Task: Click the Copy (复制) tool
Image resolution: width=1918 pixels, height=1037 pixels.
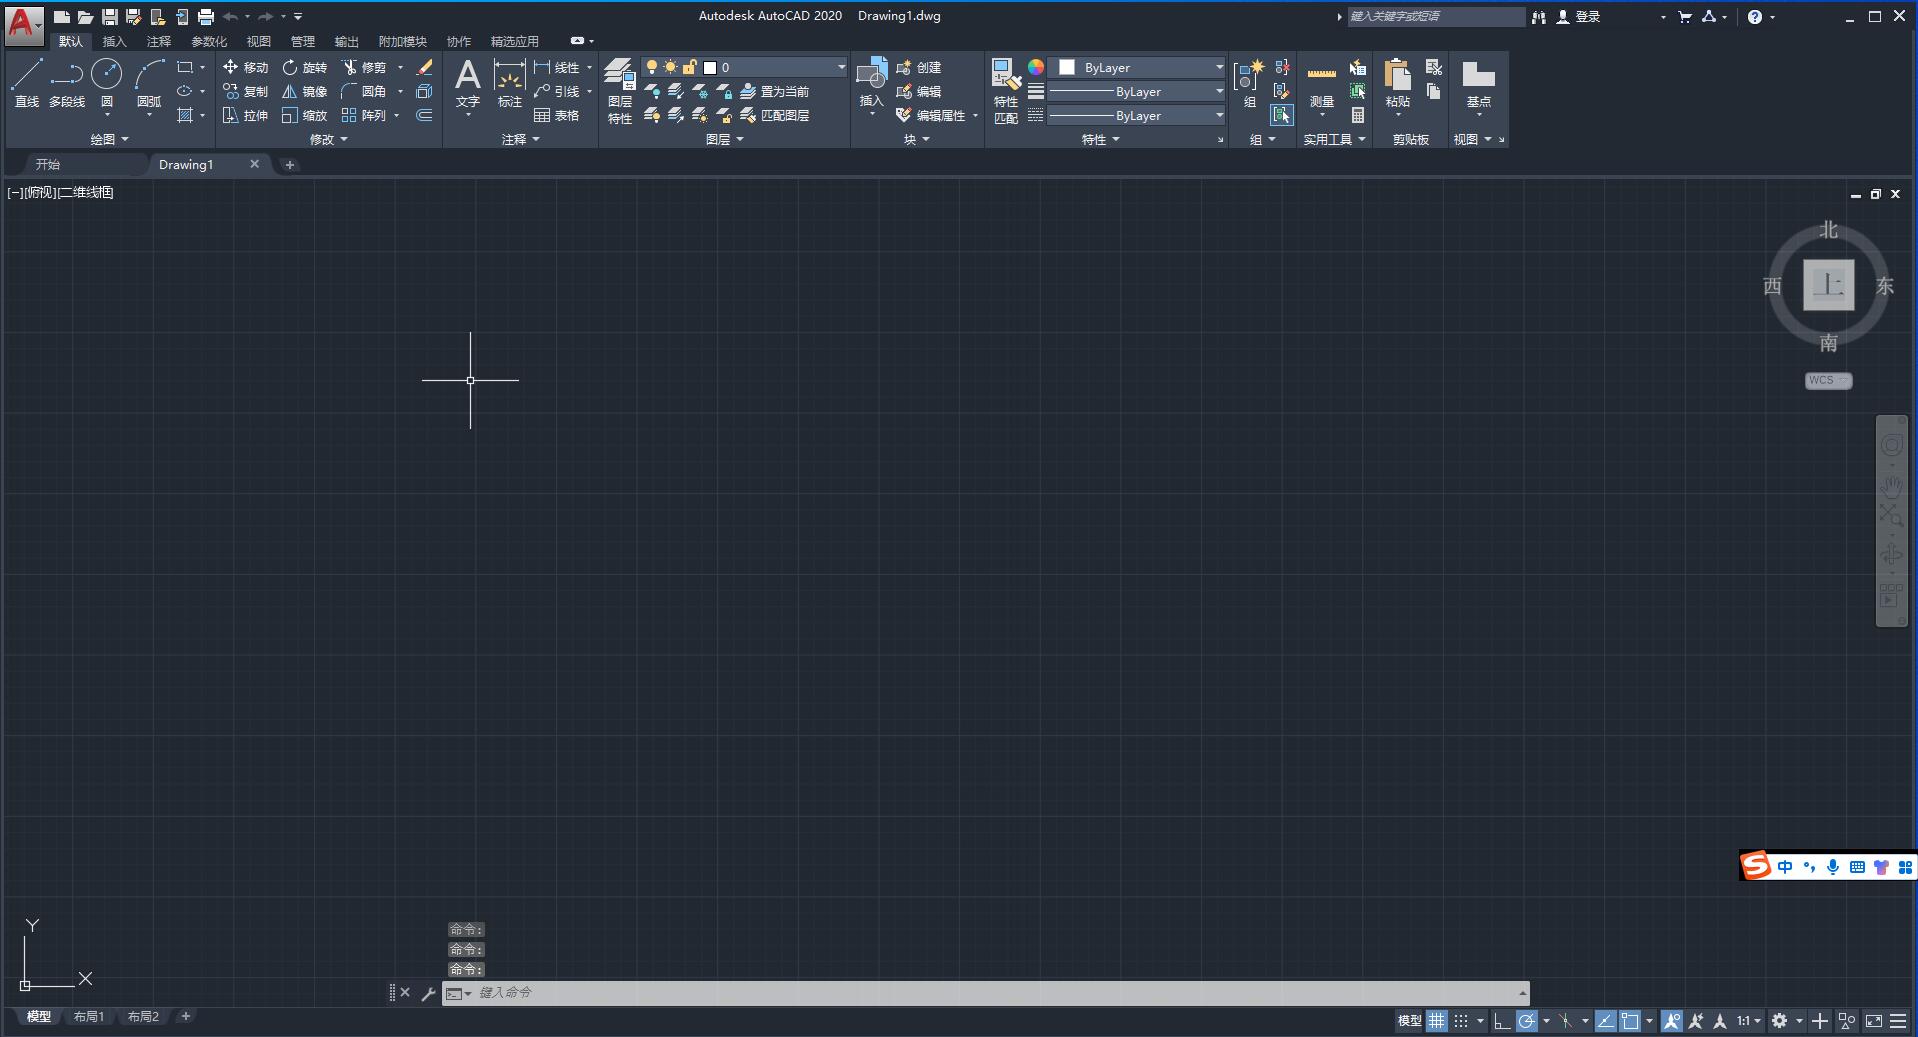Action: tap(246, 91)
